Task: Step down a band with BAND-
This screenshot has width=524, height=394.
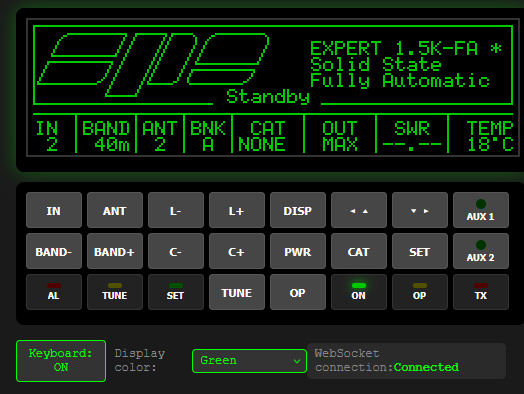Action: coord(54,251)
